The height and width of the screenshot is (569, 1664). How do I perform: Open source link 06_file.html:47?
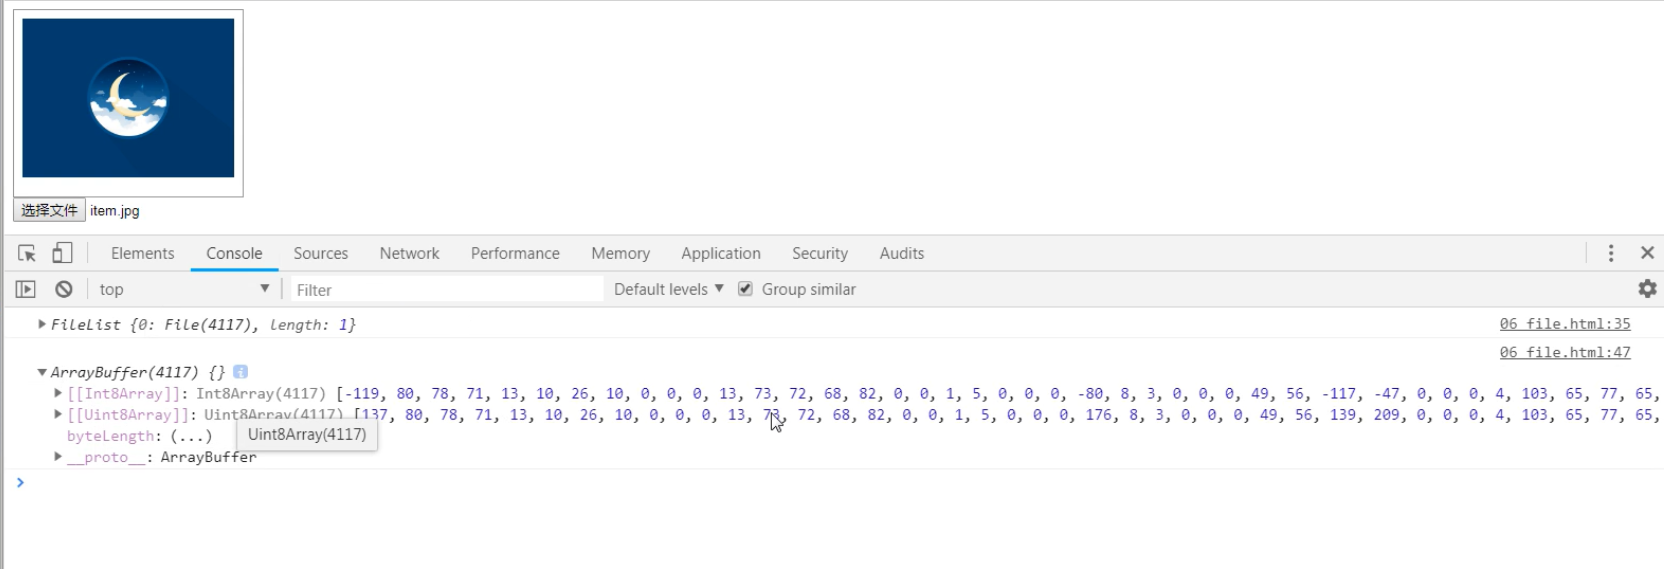[1564, 352]
